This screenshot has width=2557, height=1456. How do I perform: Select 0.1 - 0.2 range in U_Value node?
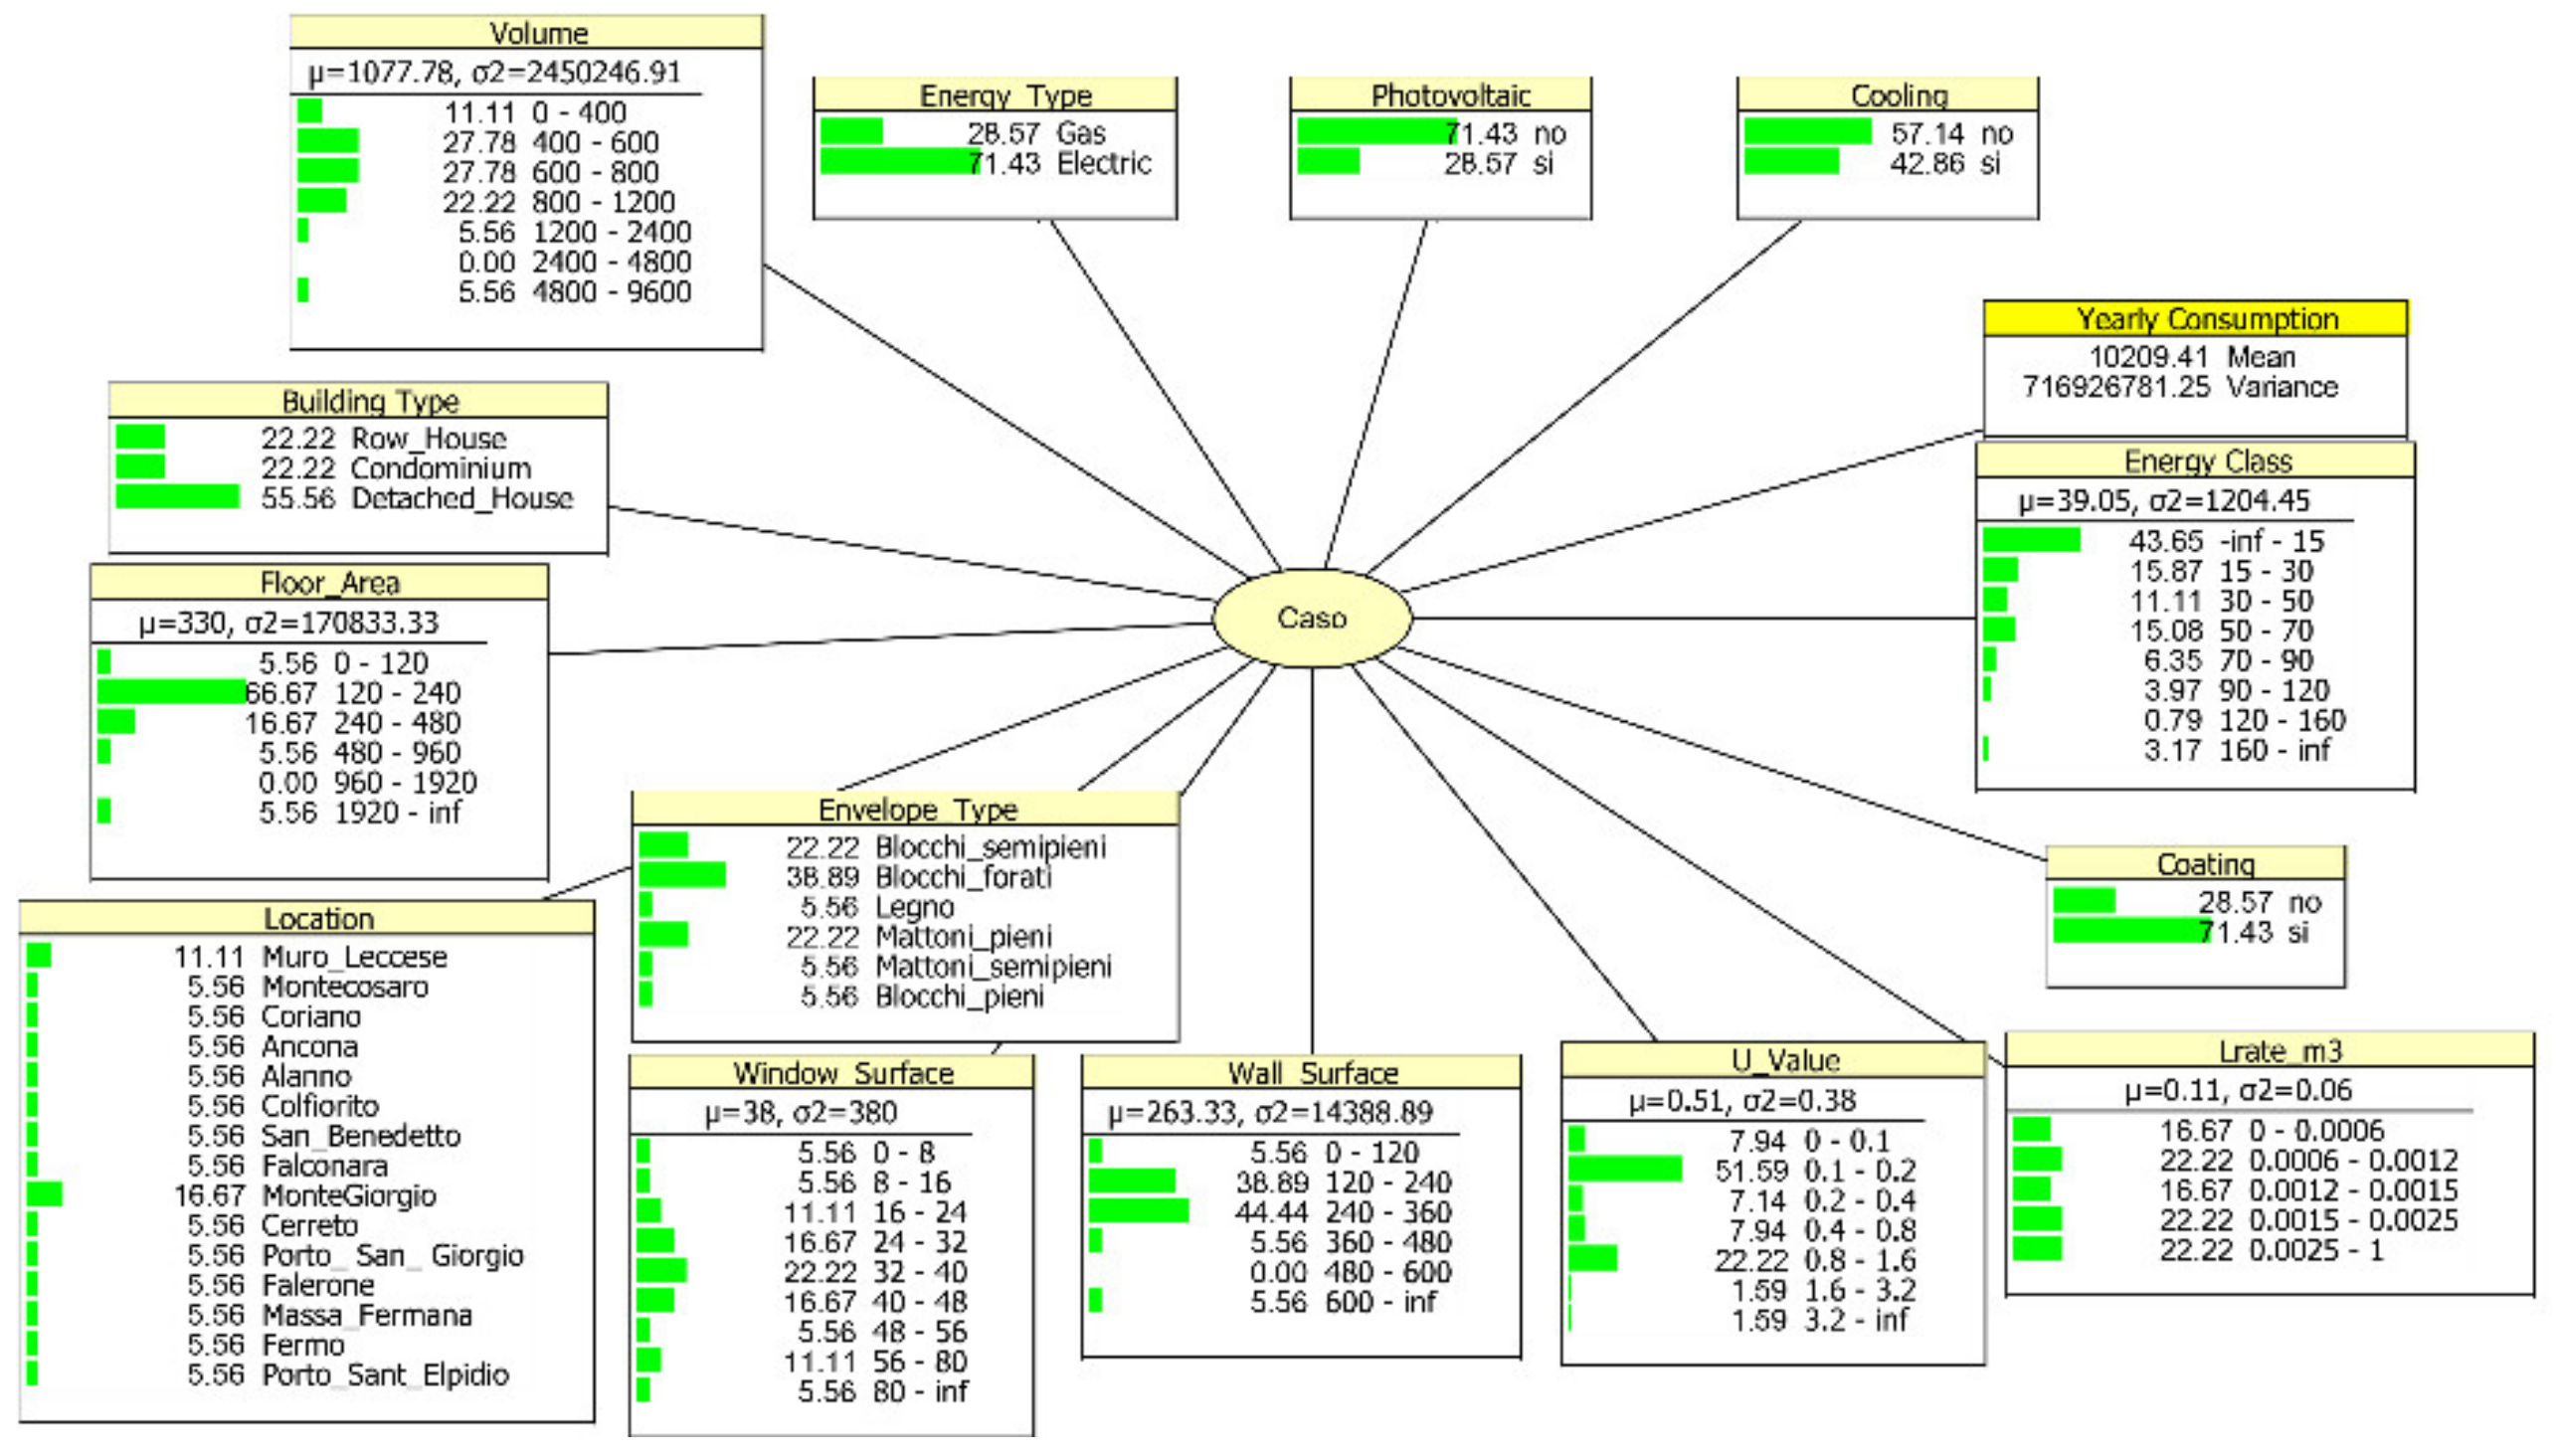[x=1859, y=1170]
